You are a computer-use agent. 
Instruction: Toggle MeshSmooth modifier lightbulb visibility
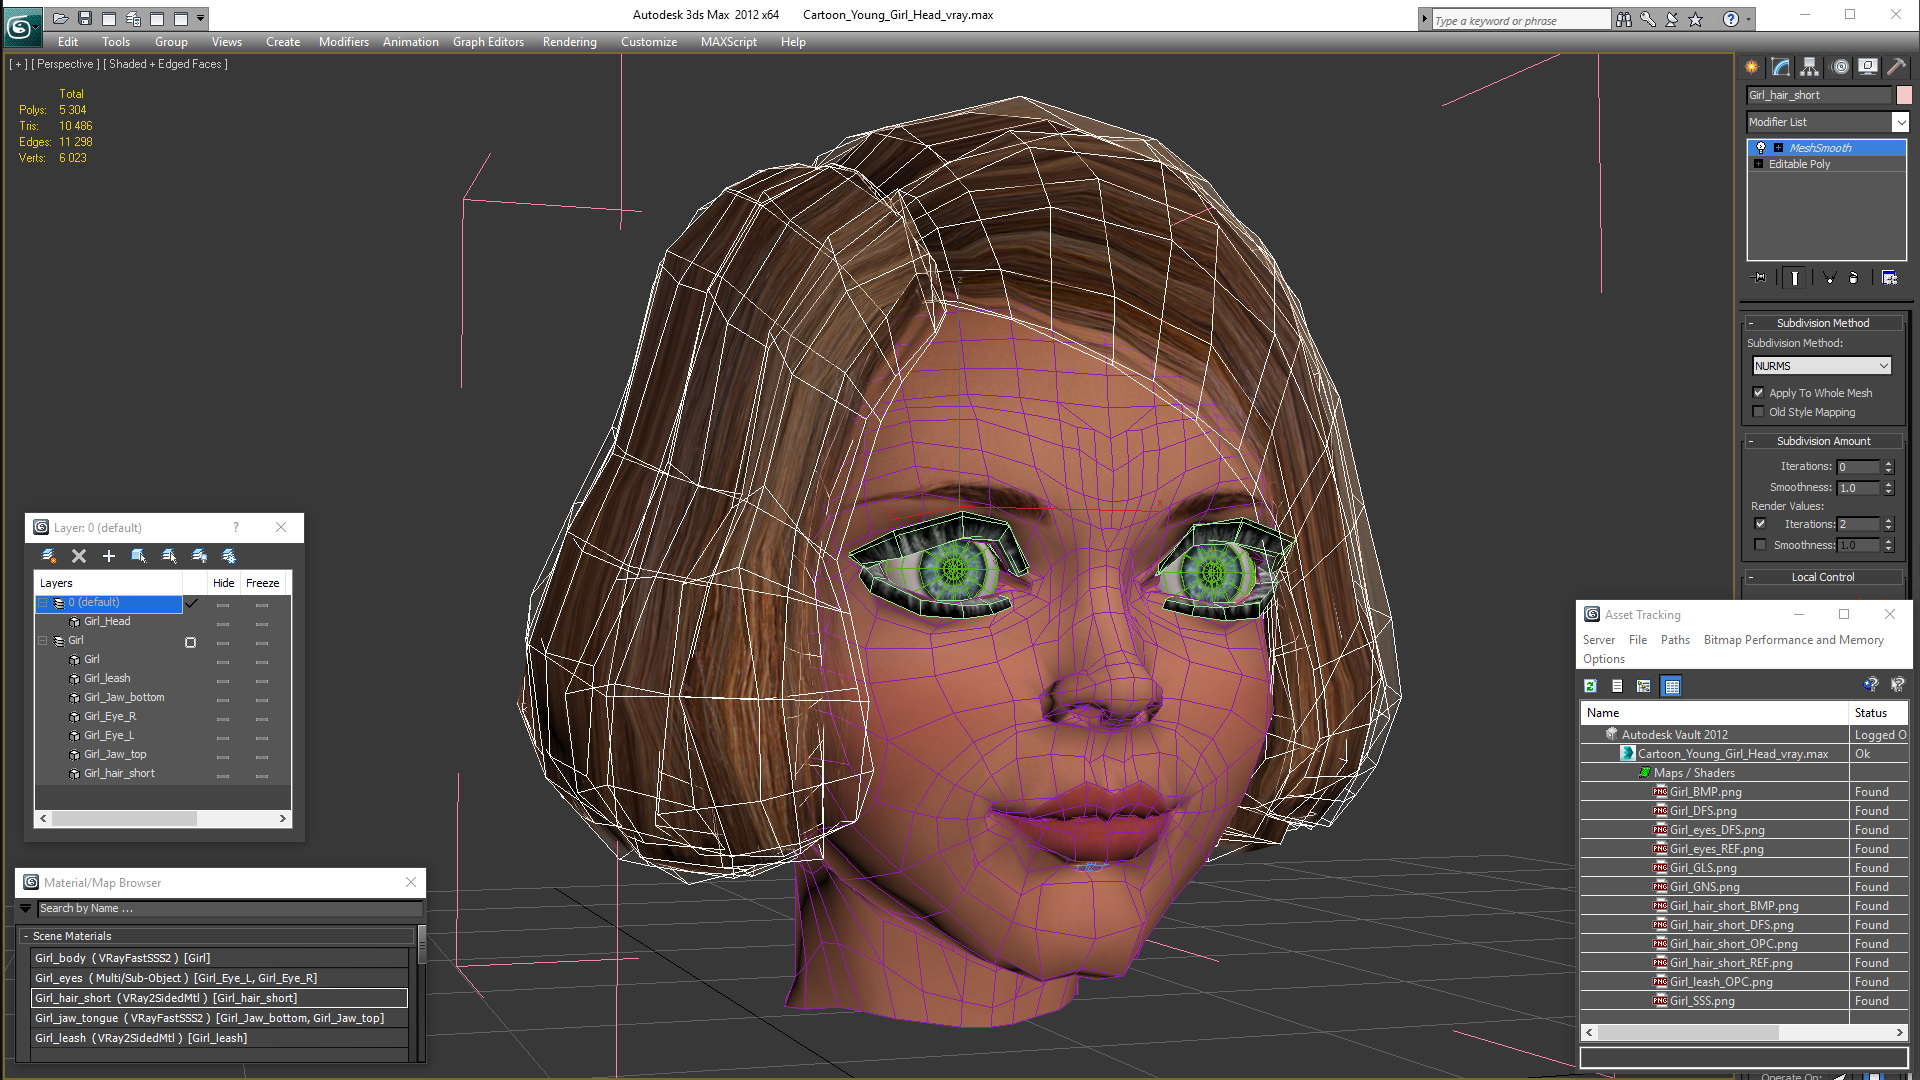tap(1761, 148)
